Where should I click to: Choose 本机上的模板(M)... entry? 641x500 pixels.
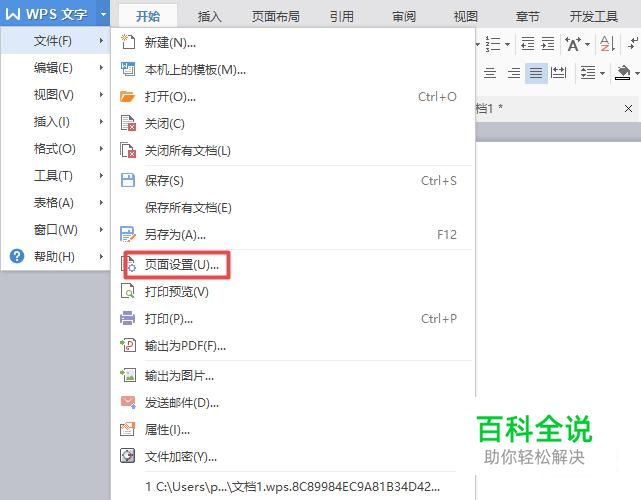tap(291, 70)
